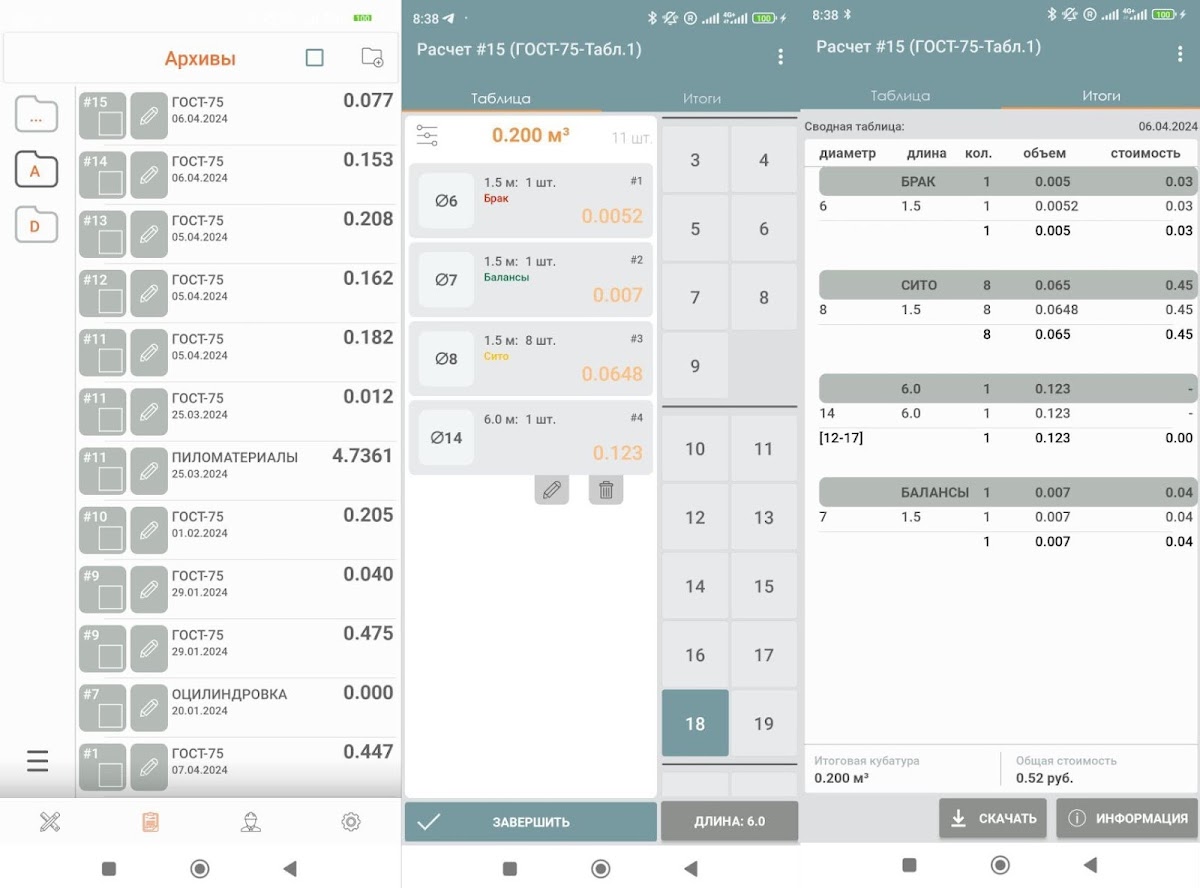Open three-dot menu in right Расчет #15 header
The image size is (1200, 888).
(x=1181, y=55)
